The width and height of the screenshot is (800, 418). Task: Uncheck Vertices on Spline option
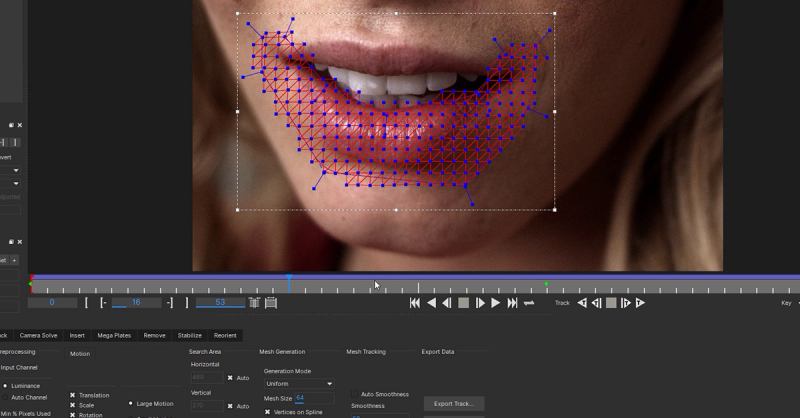click(268, 412)
